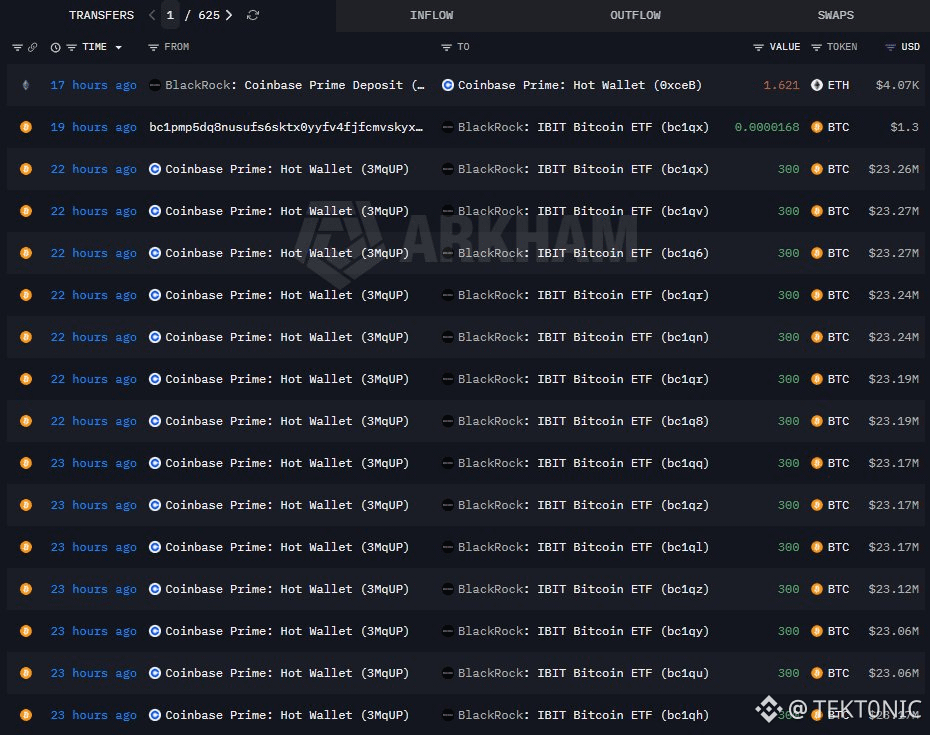This screenshot has width=930, height=735.
Task: Click the clock icon next to TIME
Action: [x=55, y=47]
